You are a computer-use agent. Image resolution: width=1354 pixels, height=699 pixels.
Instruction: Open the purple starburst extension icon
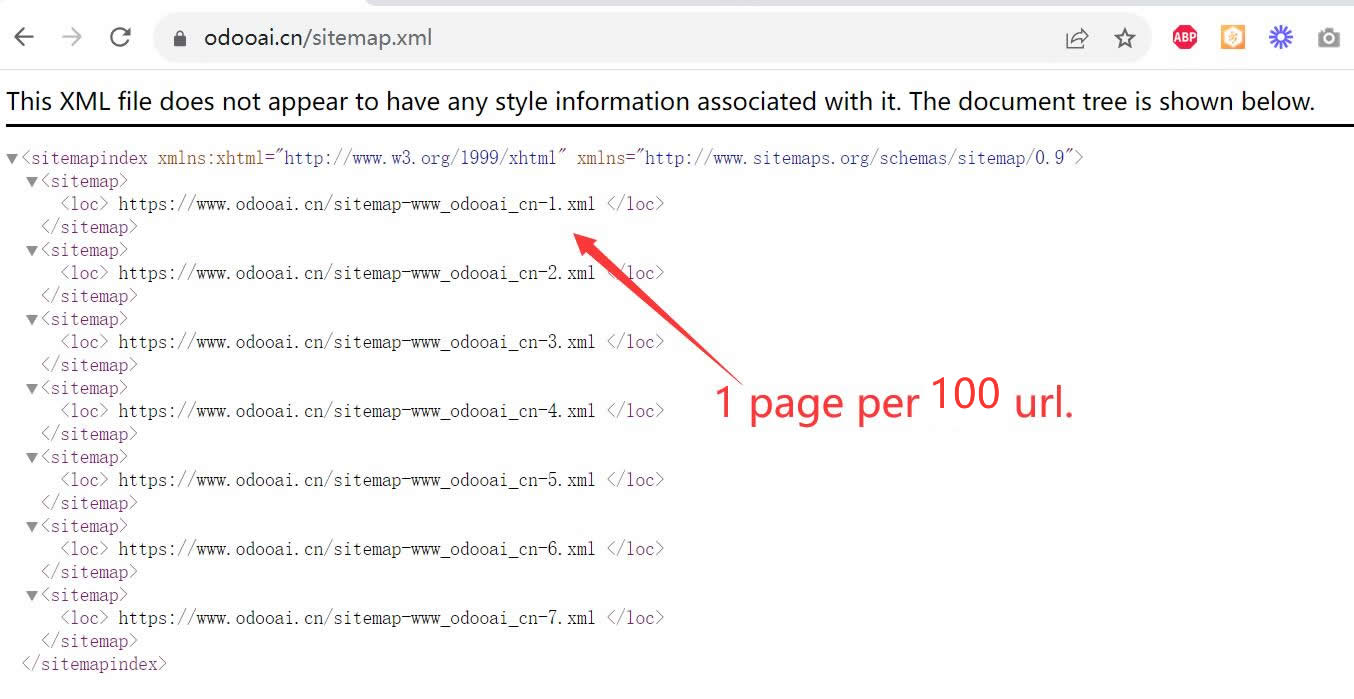tap(1281, 38)
